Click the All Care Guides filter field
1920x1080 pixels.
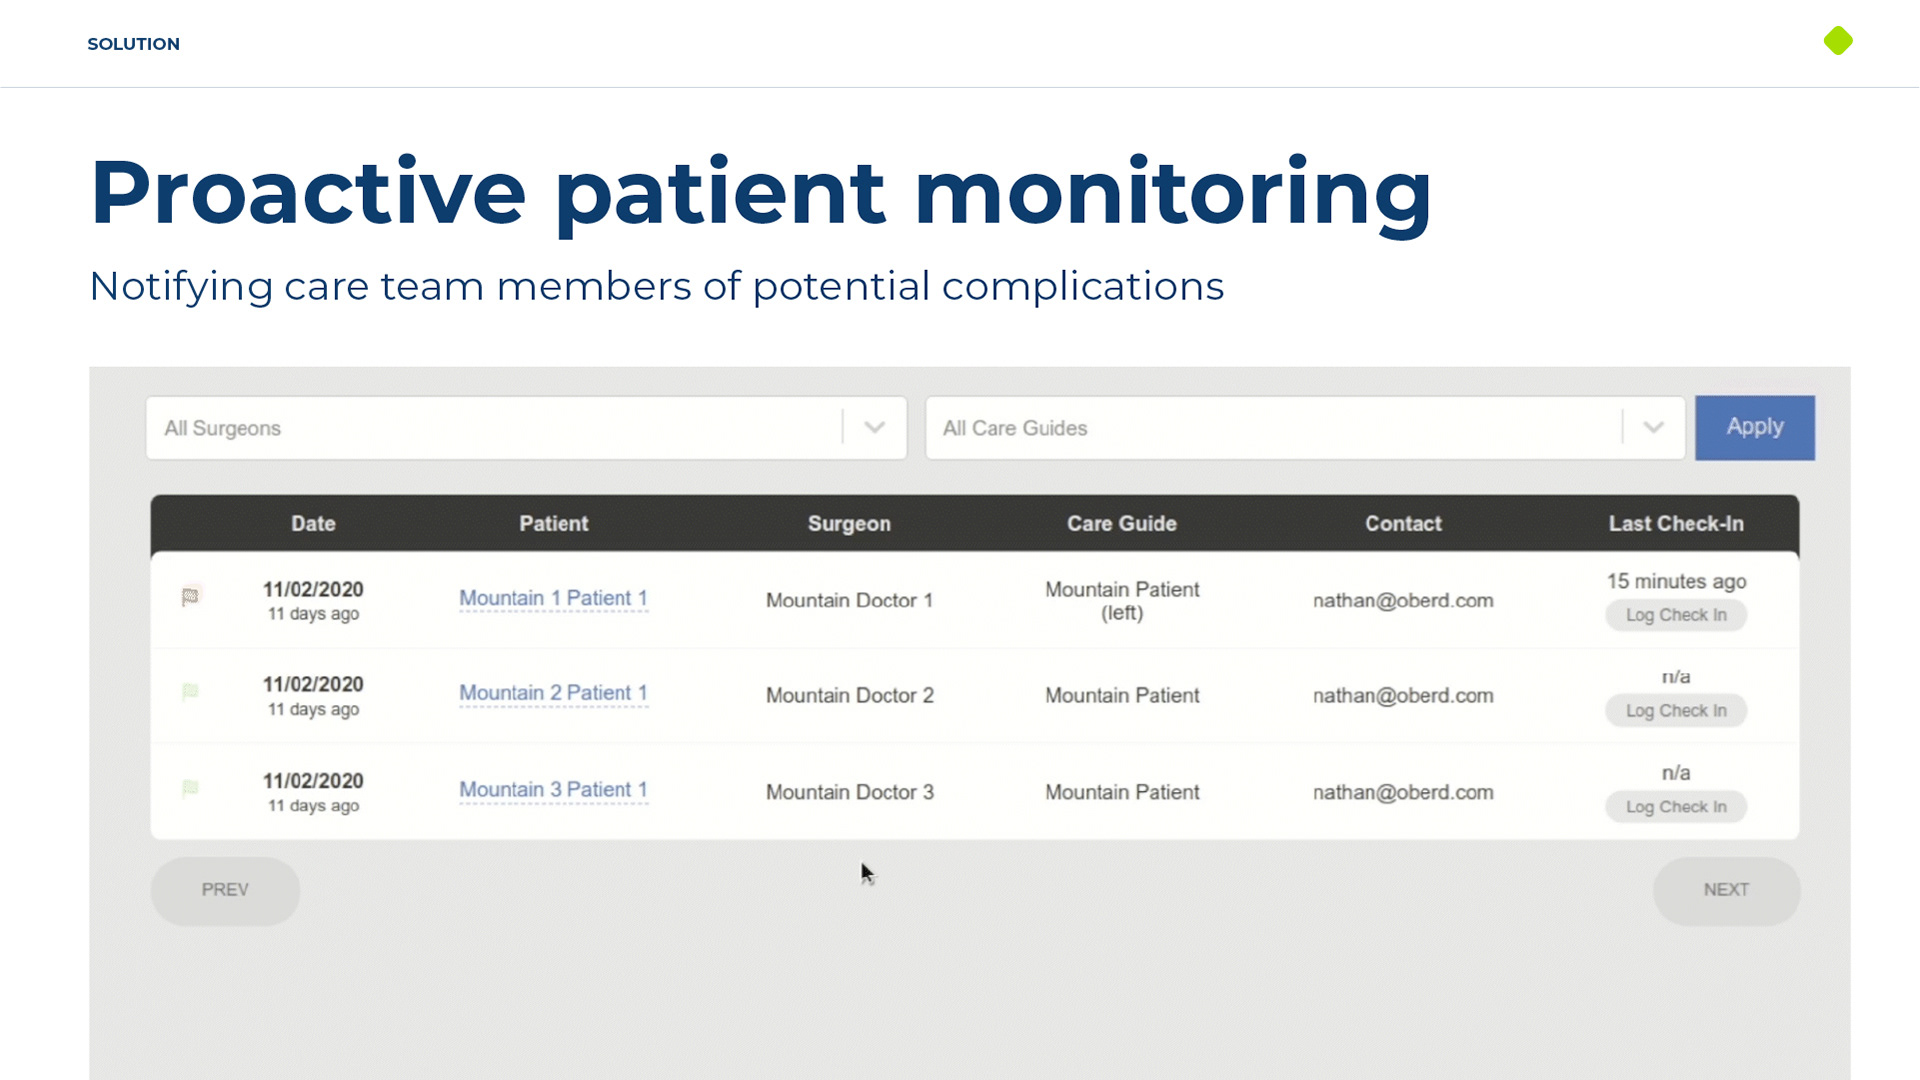point(1272,428)
